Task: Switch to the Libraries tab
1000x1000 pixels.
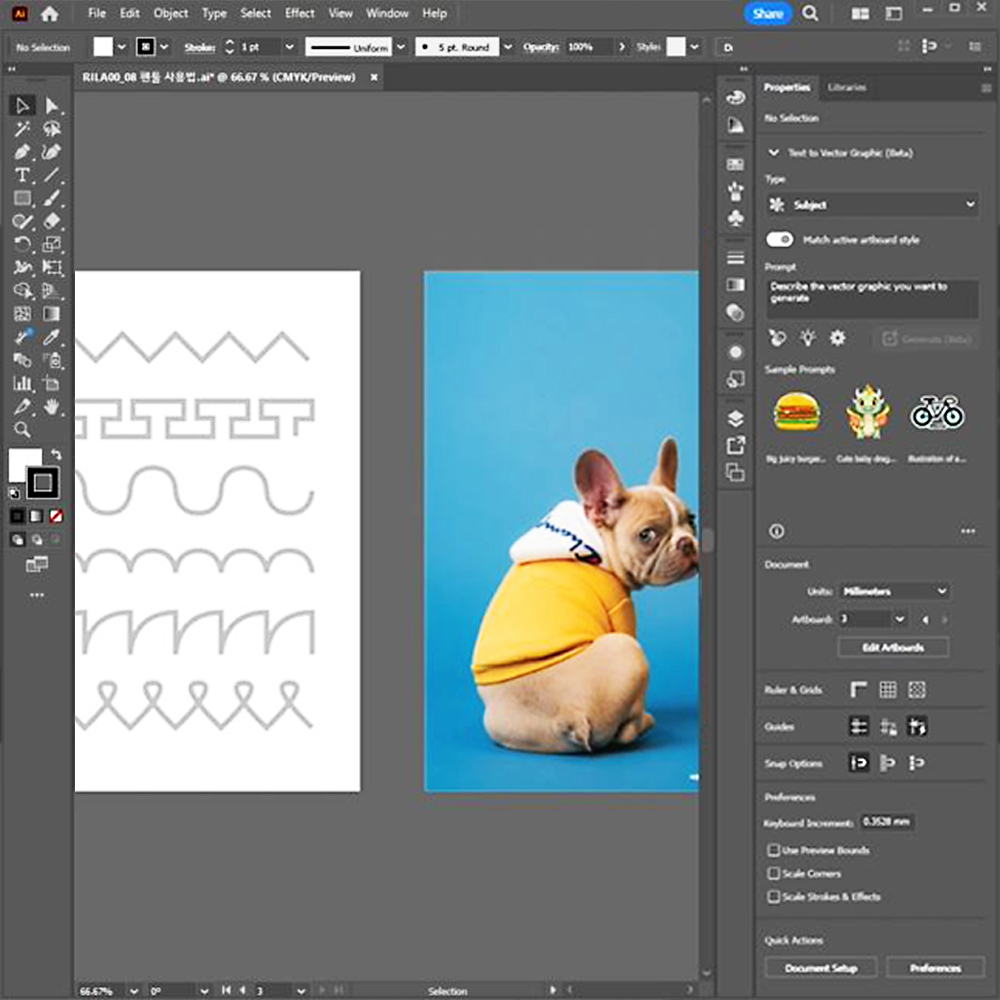Action: pos(847,88)
